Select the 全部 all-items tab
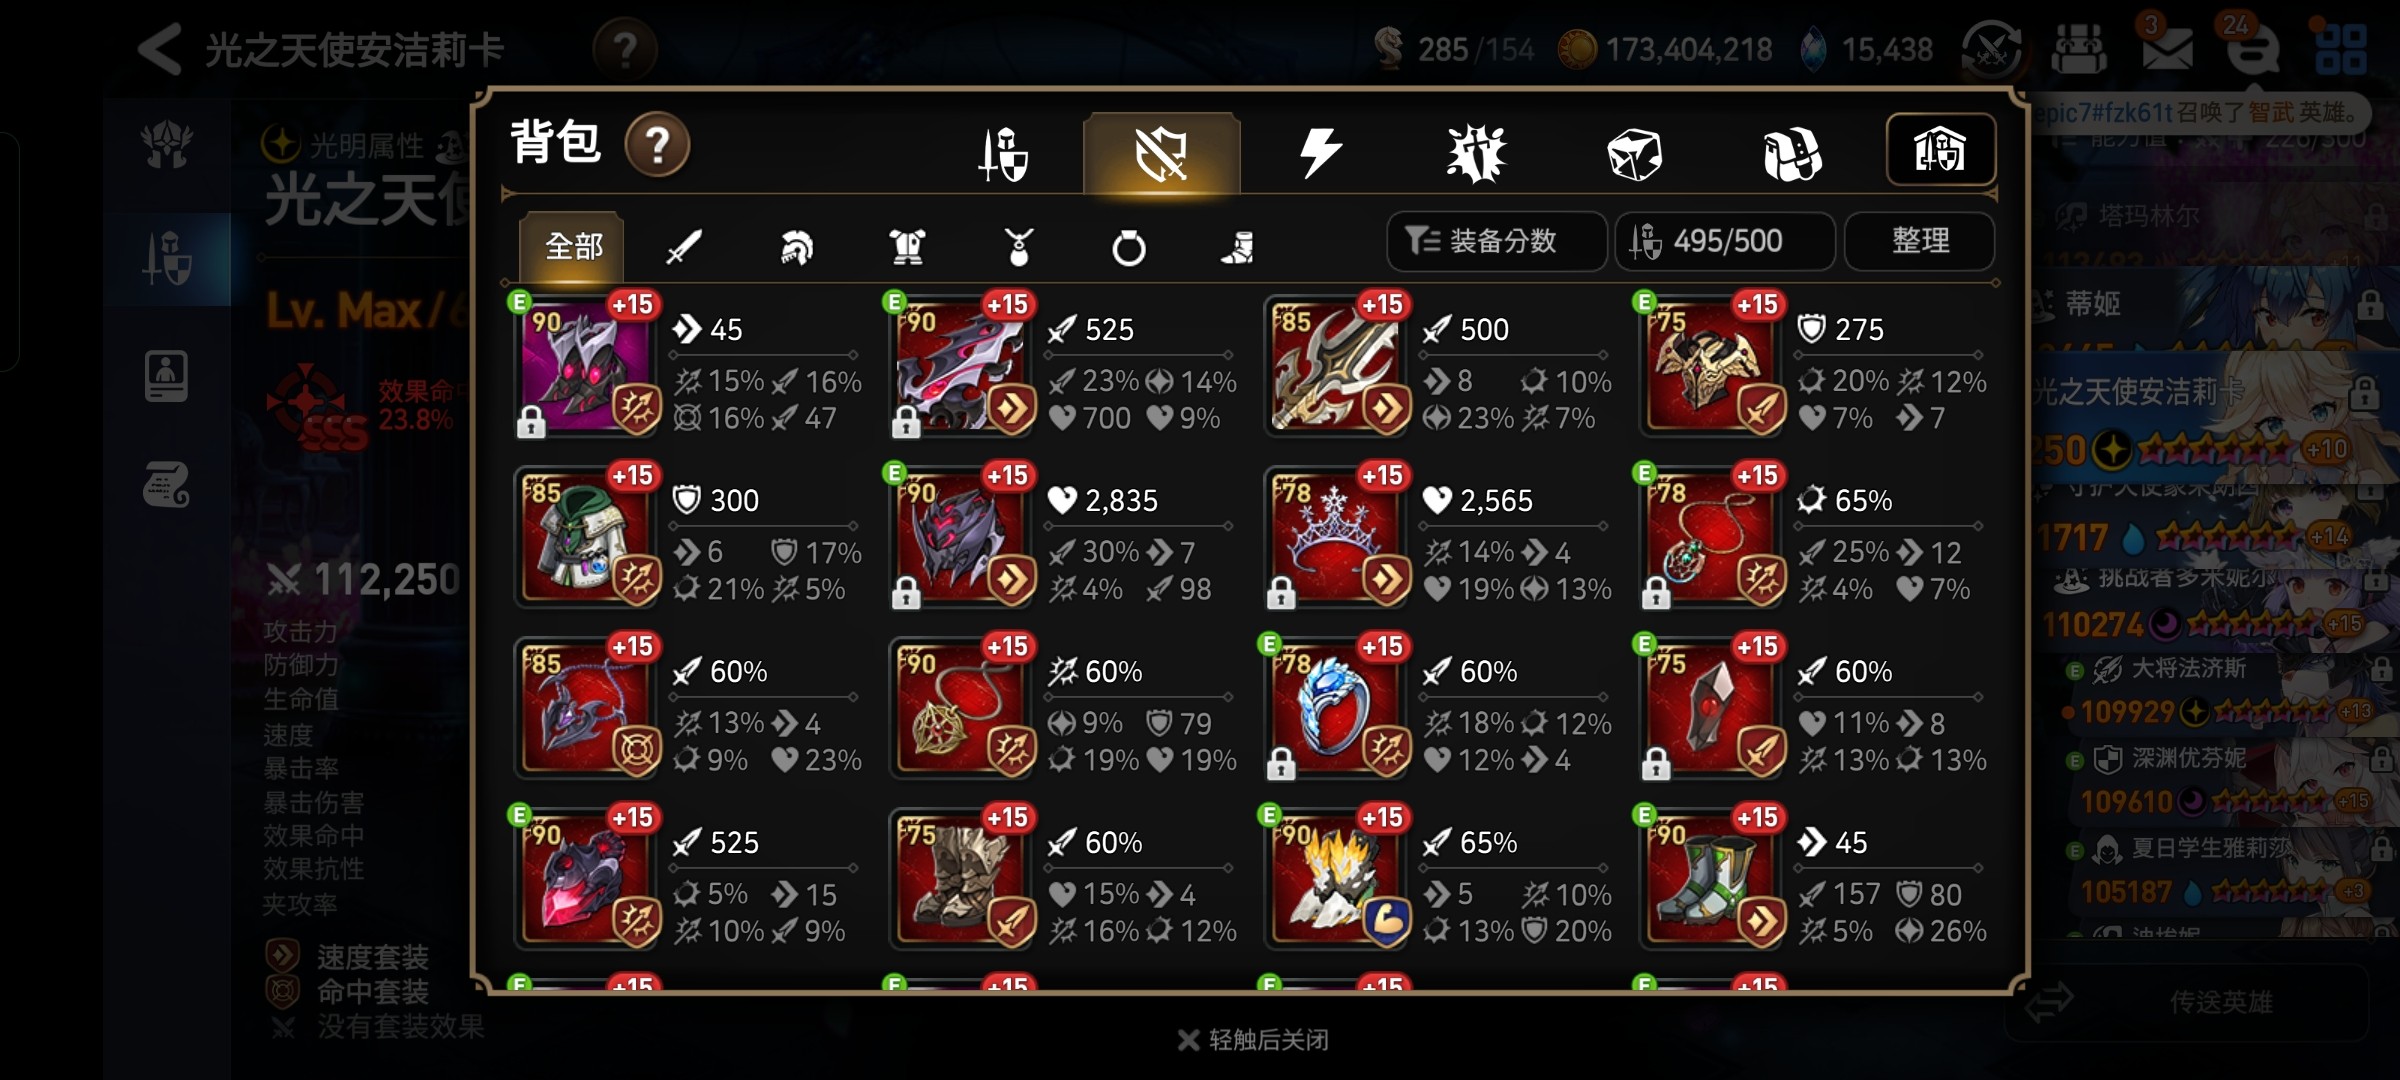Screen dimensions: 2400x1080 [572, 246]
